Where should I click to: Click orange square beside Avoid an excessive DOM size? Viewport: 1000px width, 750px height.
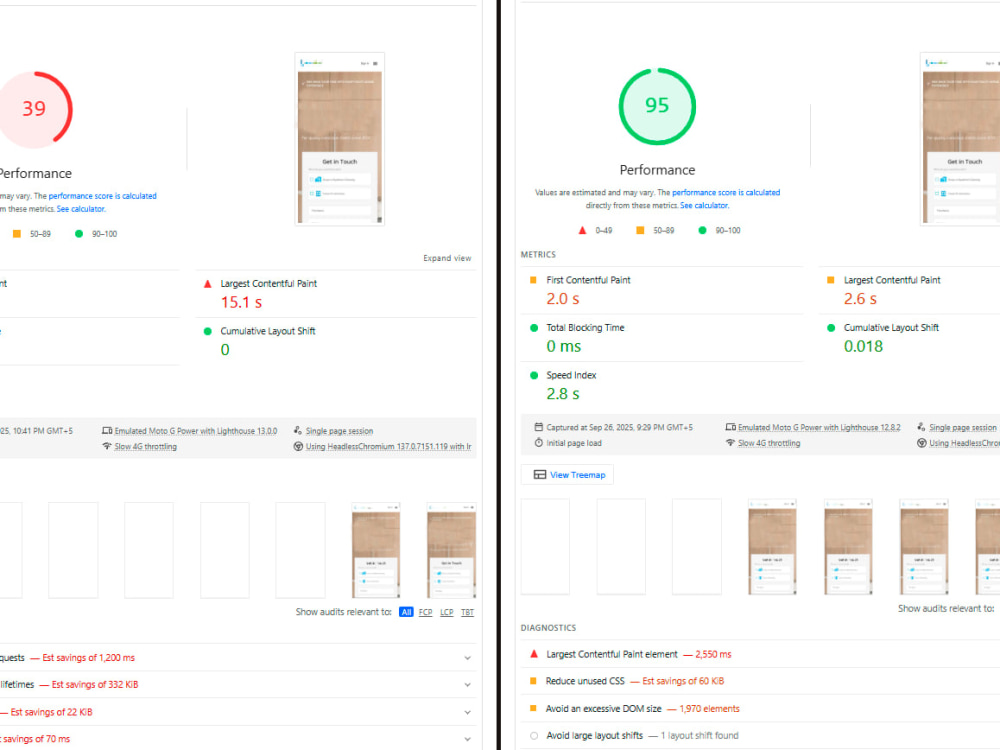[533, 709]
